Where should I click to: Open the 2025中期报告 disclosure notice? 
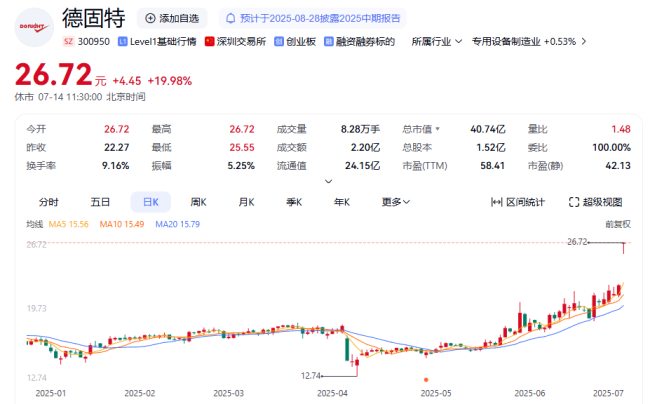313,18
